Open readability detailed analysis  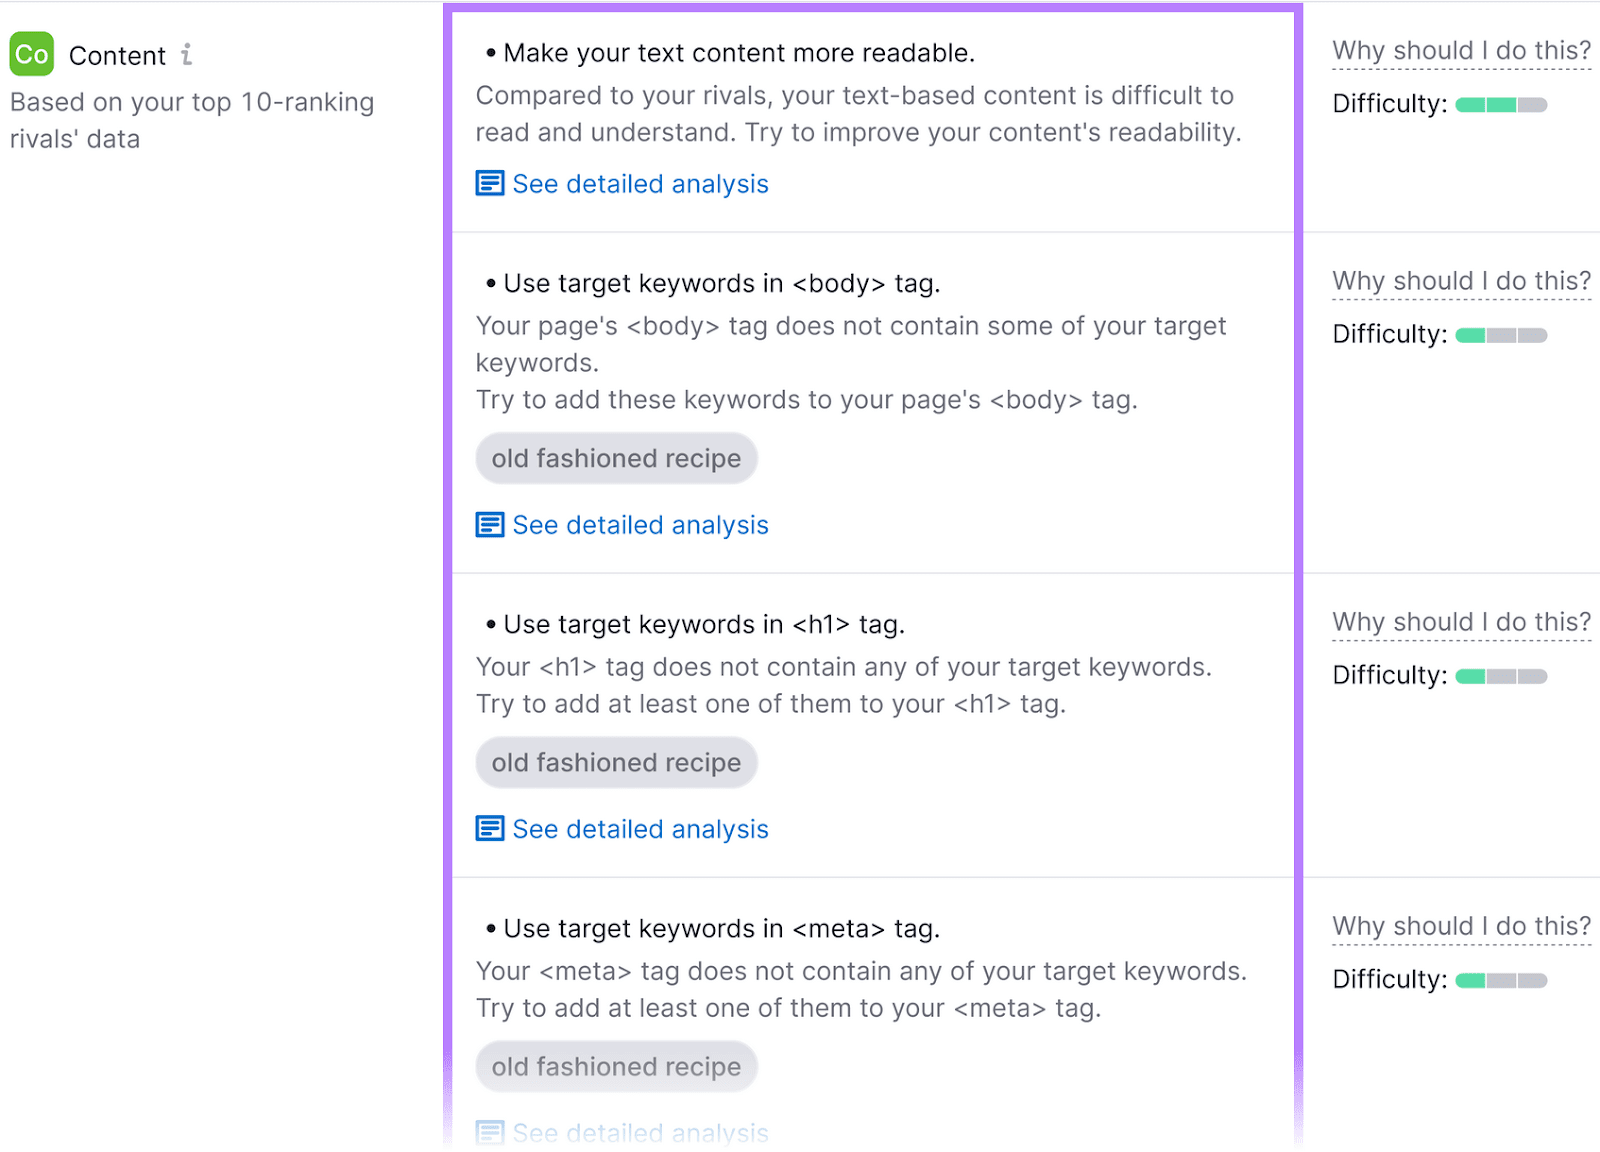pos(639,184)
